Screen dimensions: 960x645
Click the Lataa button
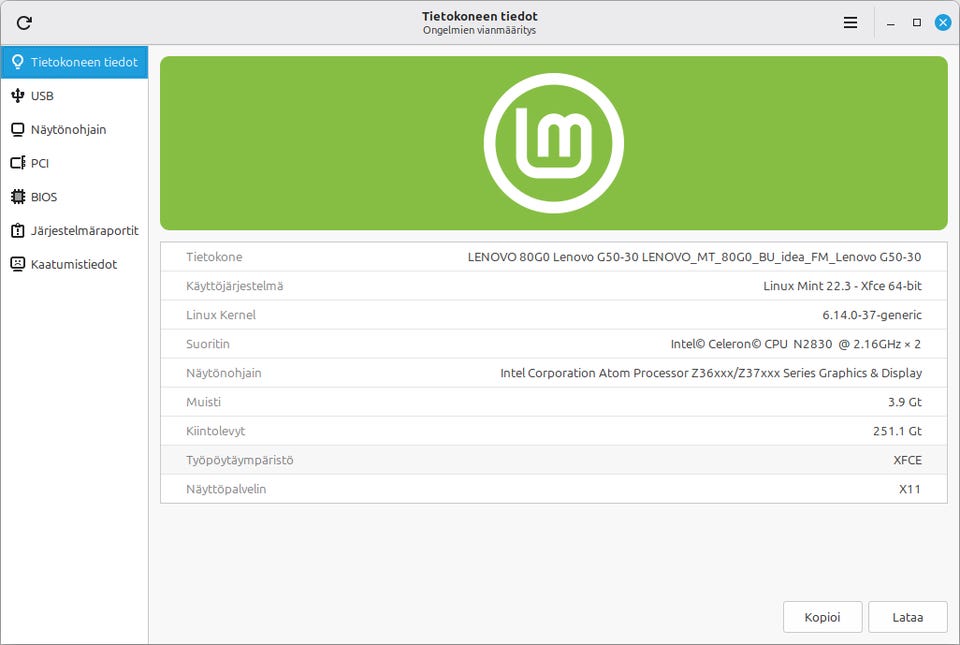(x=907, y=617)
